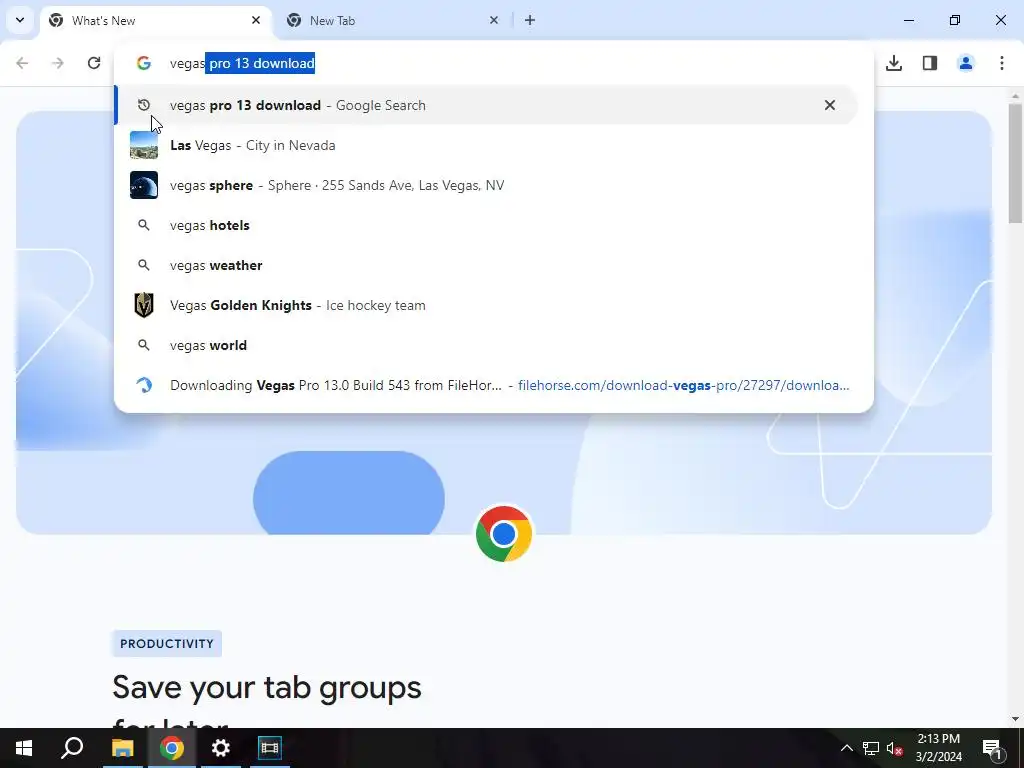The height and width of the screenshot is (768, 1024).
Task: Click the history clock icon of first suggestion
Action: tap(144, 105)
